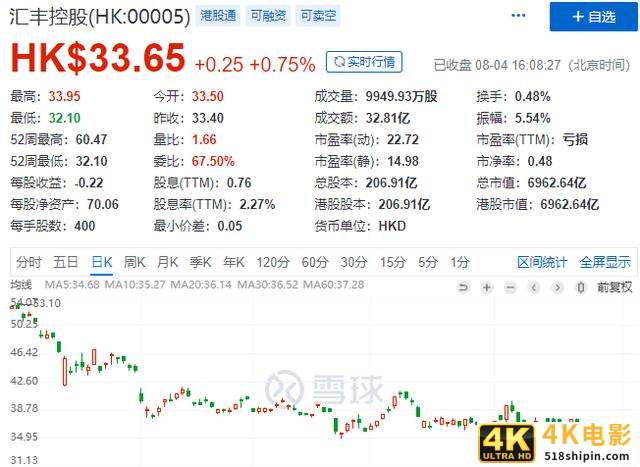Click the 货币单位 HKD value
Viewport: 640px width, 467px height.
[x=392, y=226]
